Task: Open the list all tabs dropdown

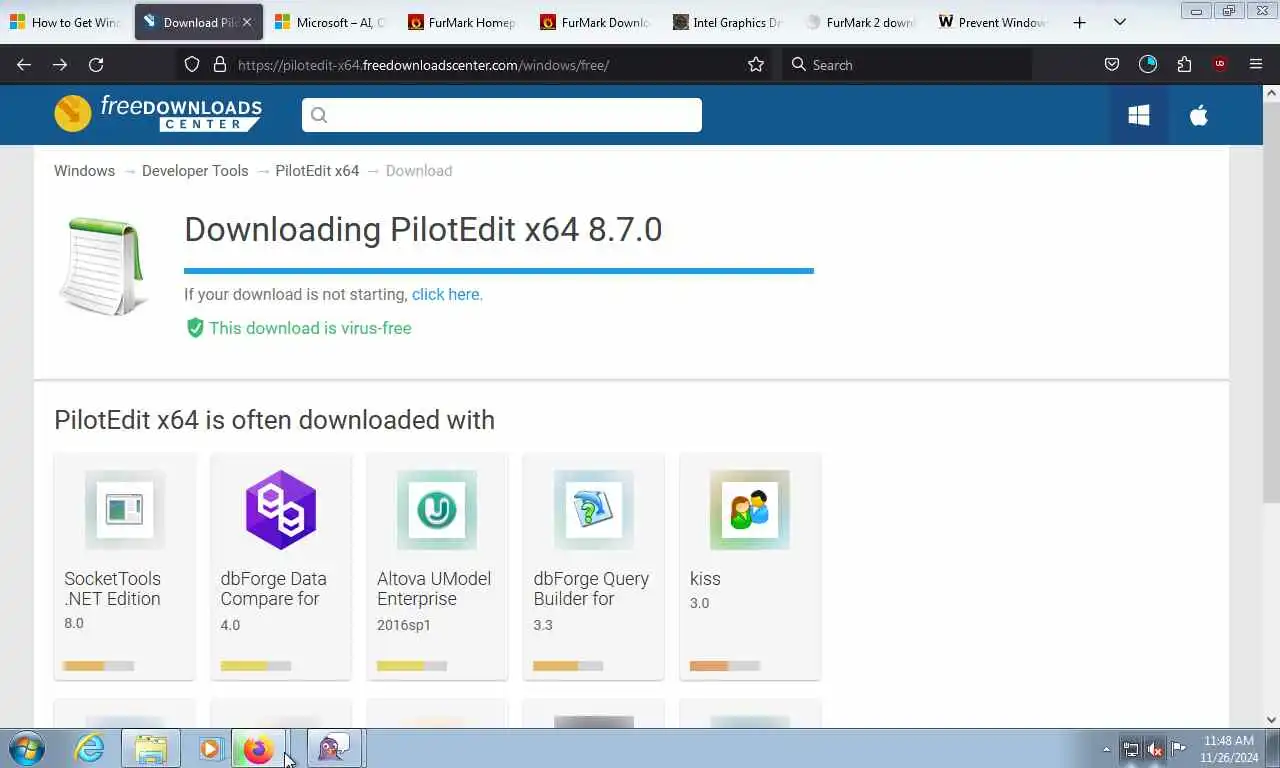Action: (x=1120, y=22)
